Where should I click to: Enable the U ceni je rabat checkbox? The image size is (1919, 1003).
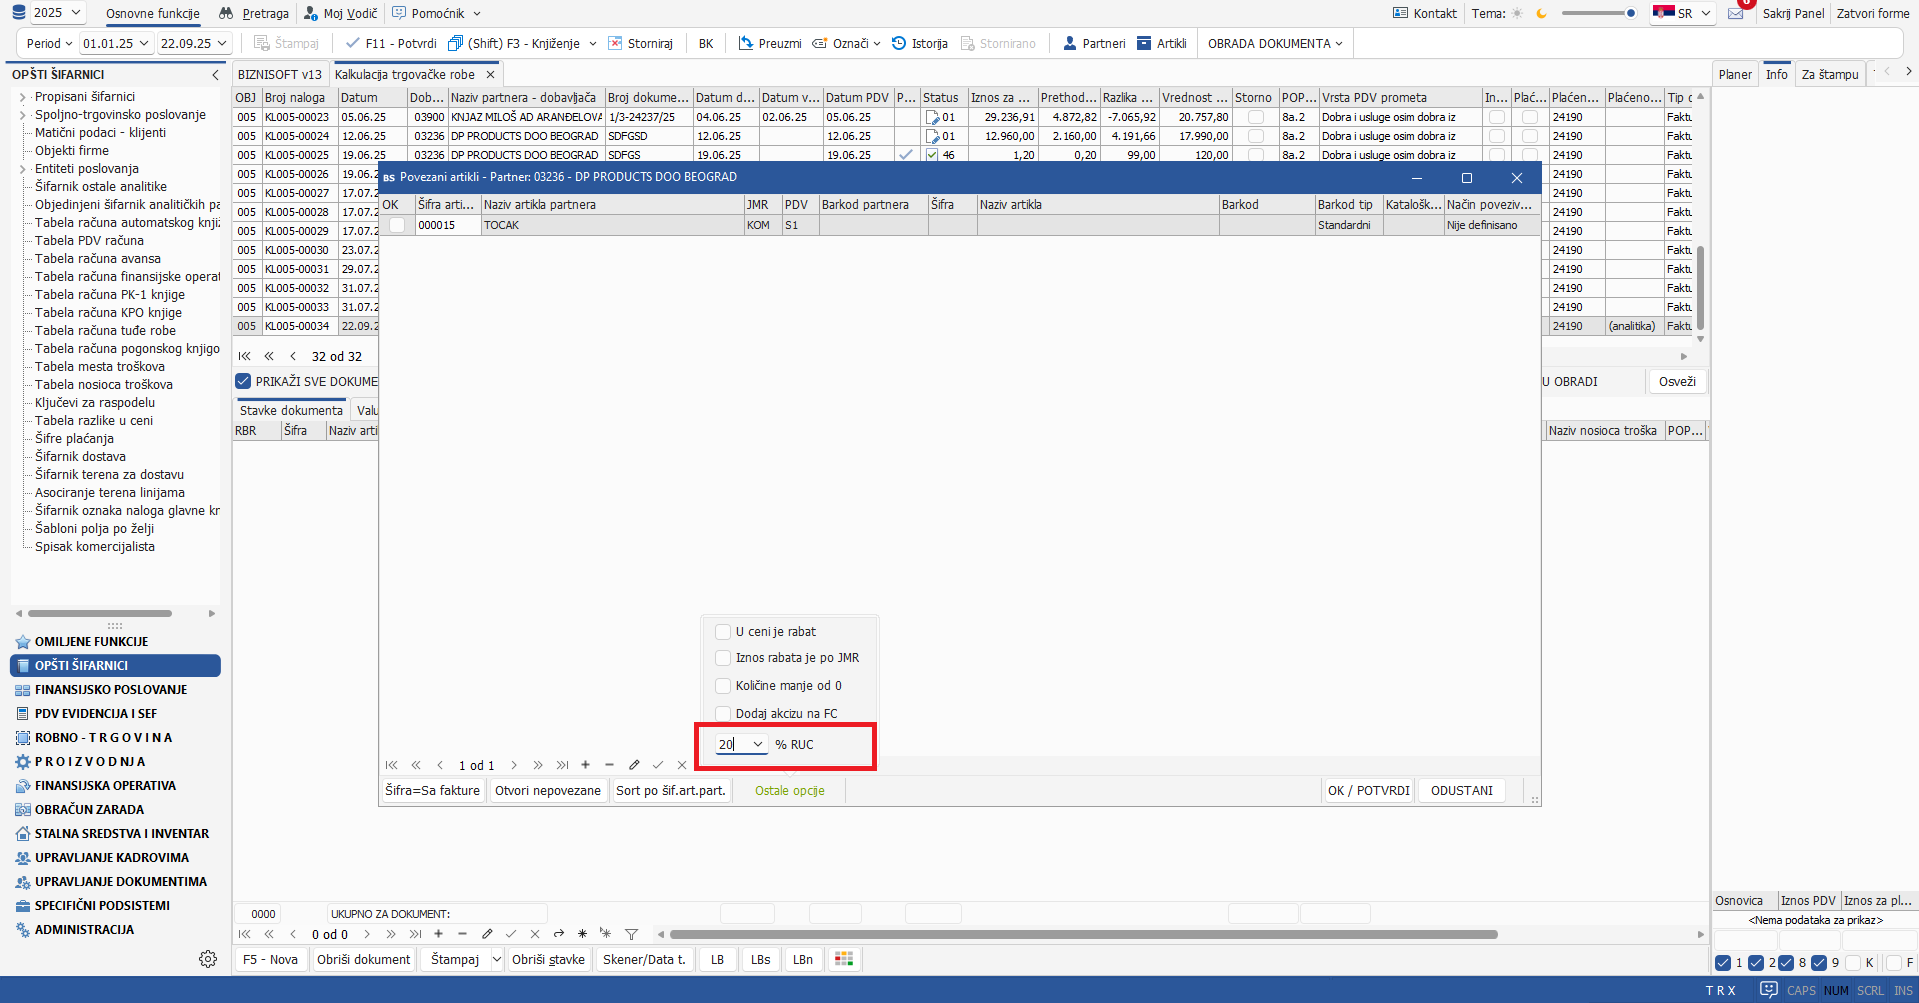[723, 632]
